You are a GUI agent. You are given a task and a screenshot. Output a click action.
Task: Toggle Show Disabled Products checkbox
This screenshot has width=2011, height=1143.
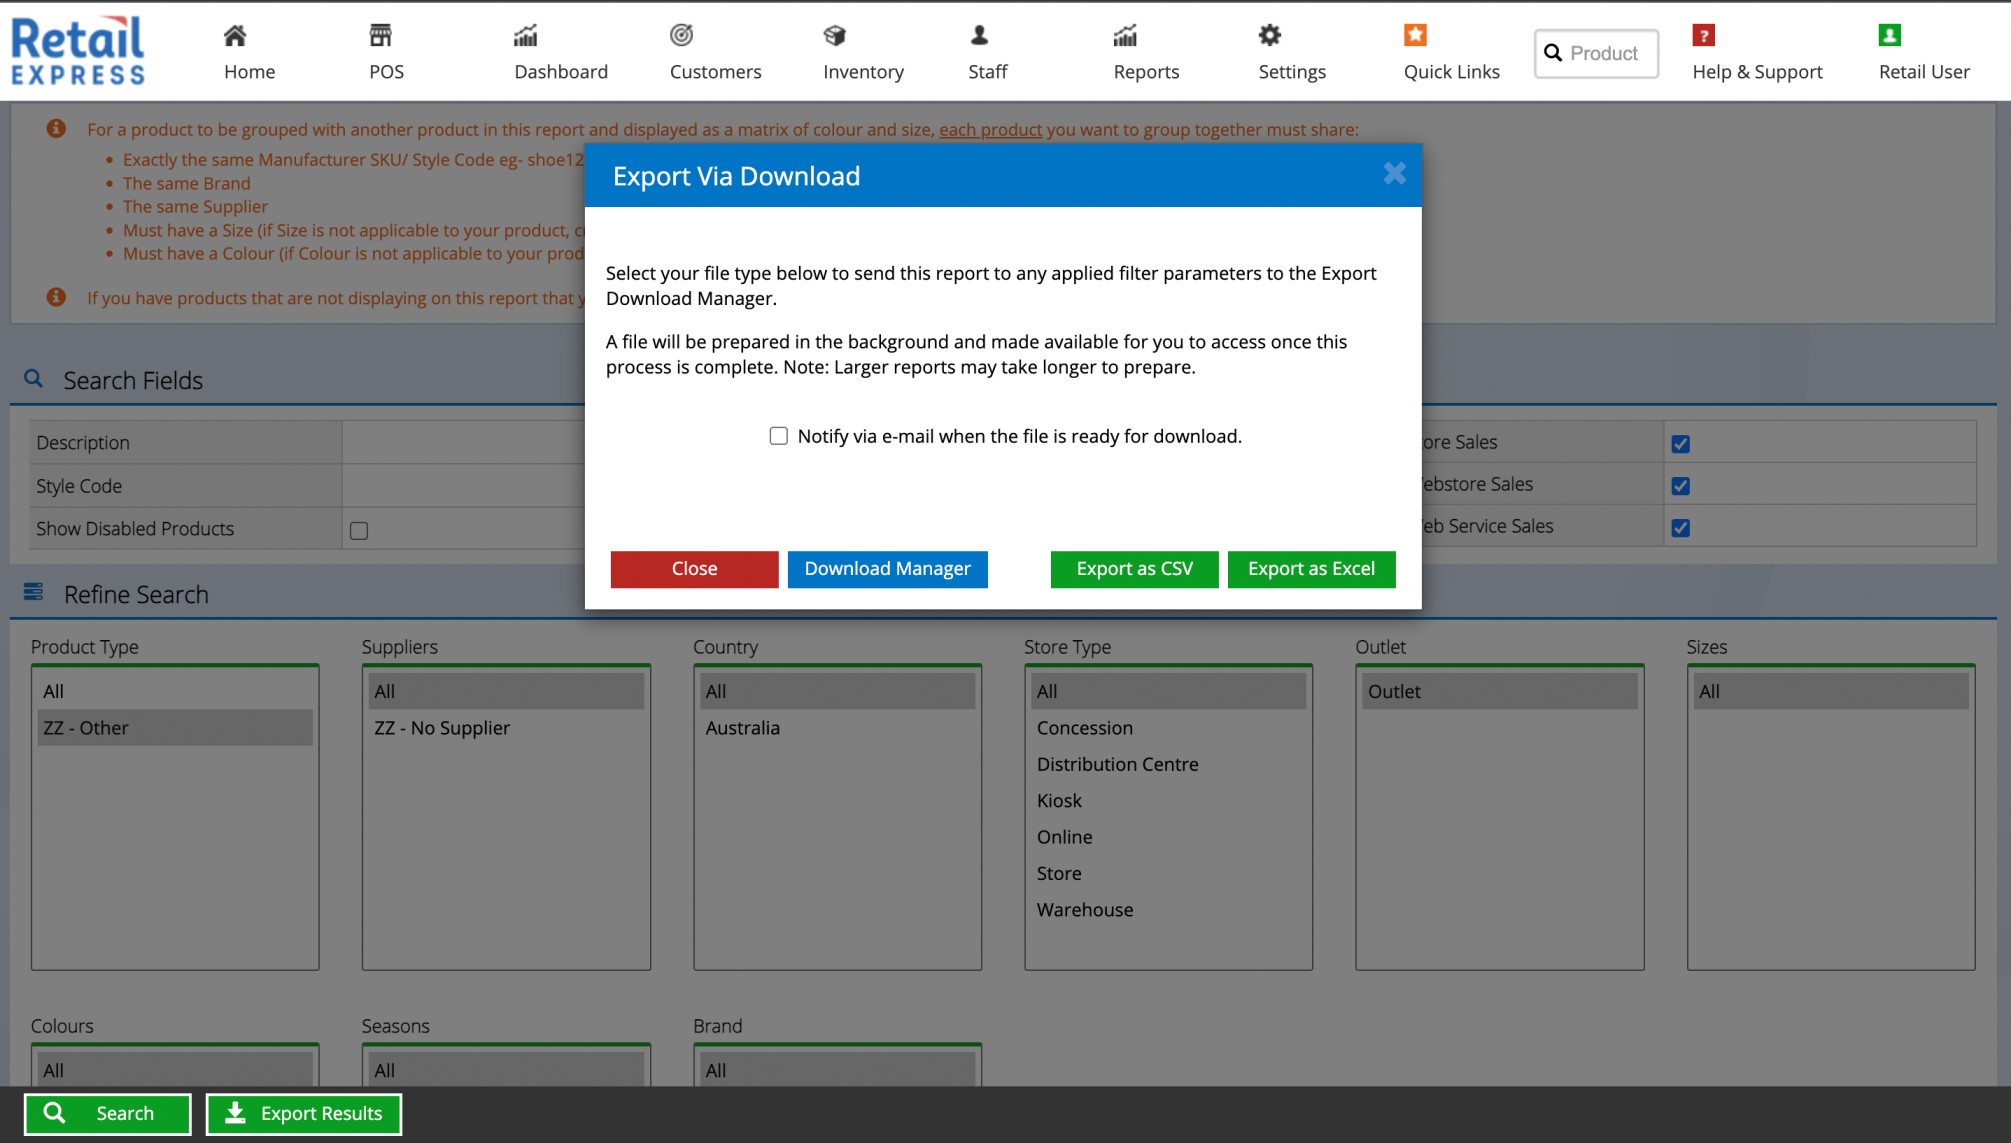pyautogui.click(x=359, y=531)
